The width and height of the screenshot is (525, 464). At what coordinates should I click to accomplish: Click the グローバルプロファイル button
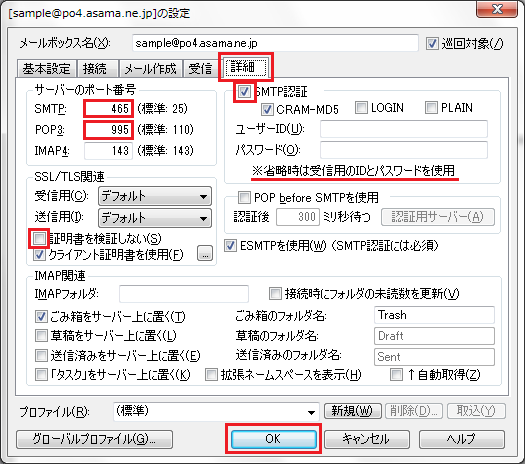coord(94,439)
